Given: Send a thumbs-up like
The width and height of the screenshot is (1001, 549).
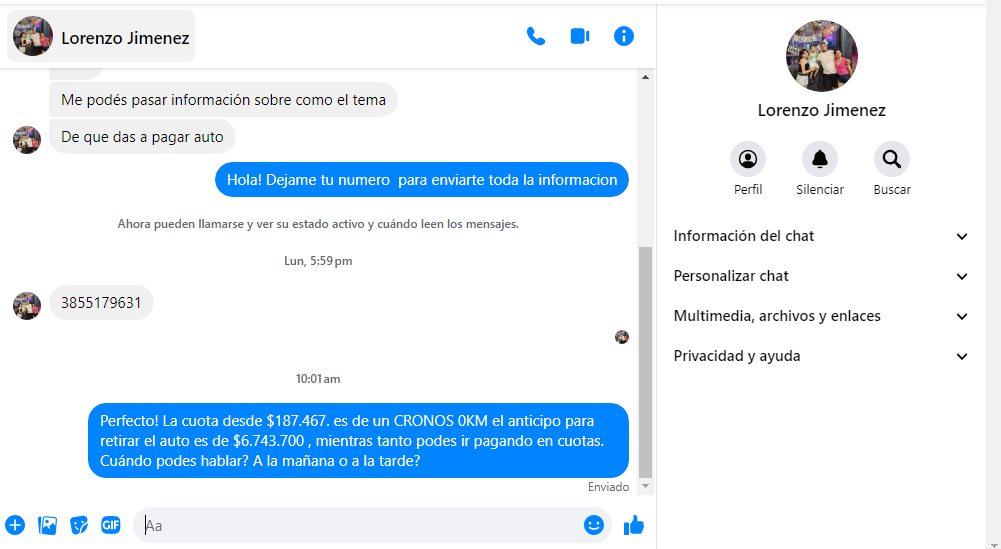Looking at the screenshot, I should click(634, 525).
